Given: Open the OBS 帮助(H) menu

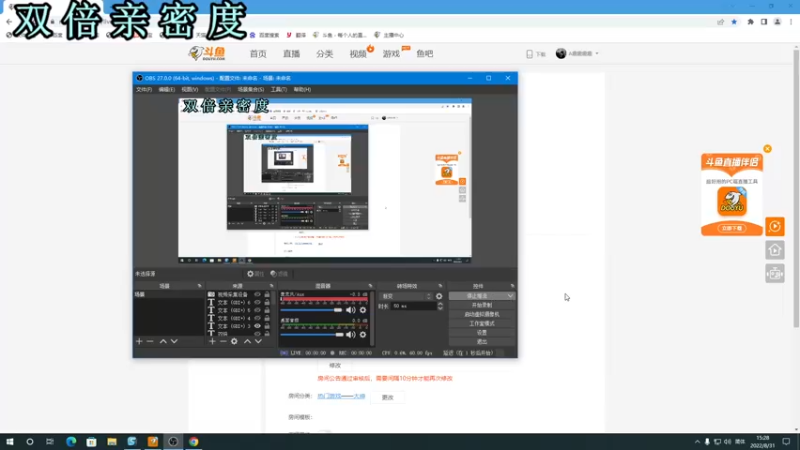Looking at the screenshot, I should point(302,90).
